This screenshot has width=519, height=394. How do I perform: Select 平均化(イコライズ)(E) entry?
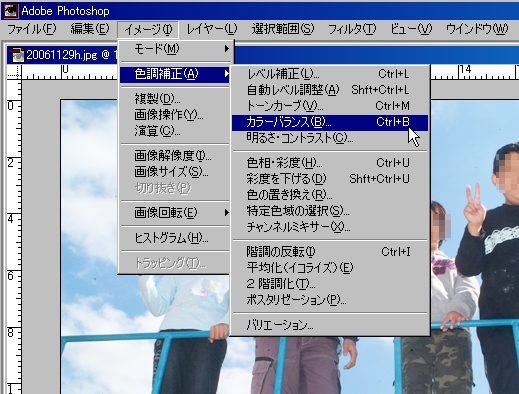click(329, 268)
